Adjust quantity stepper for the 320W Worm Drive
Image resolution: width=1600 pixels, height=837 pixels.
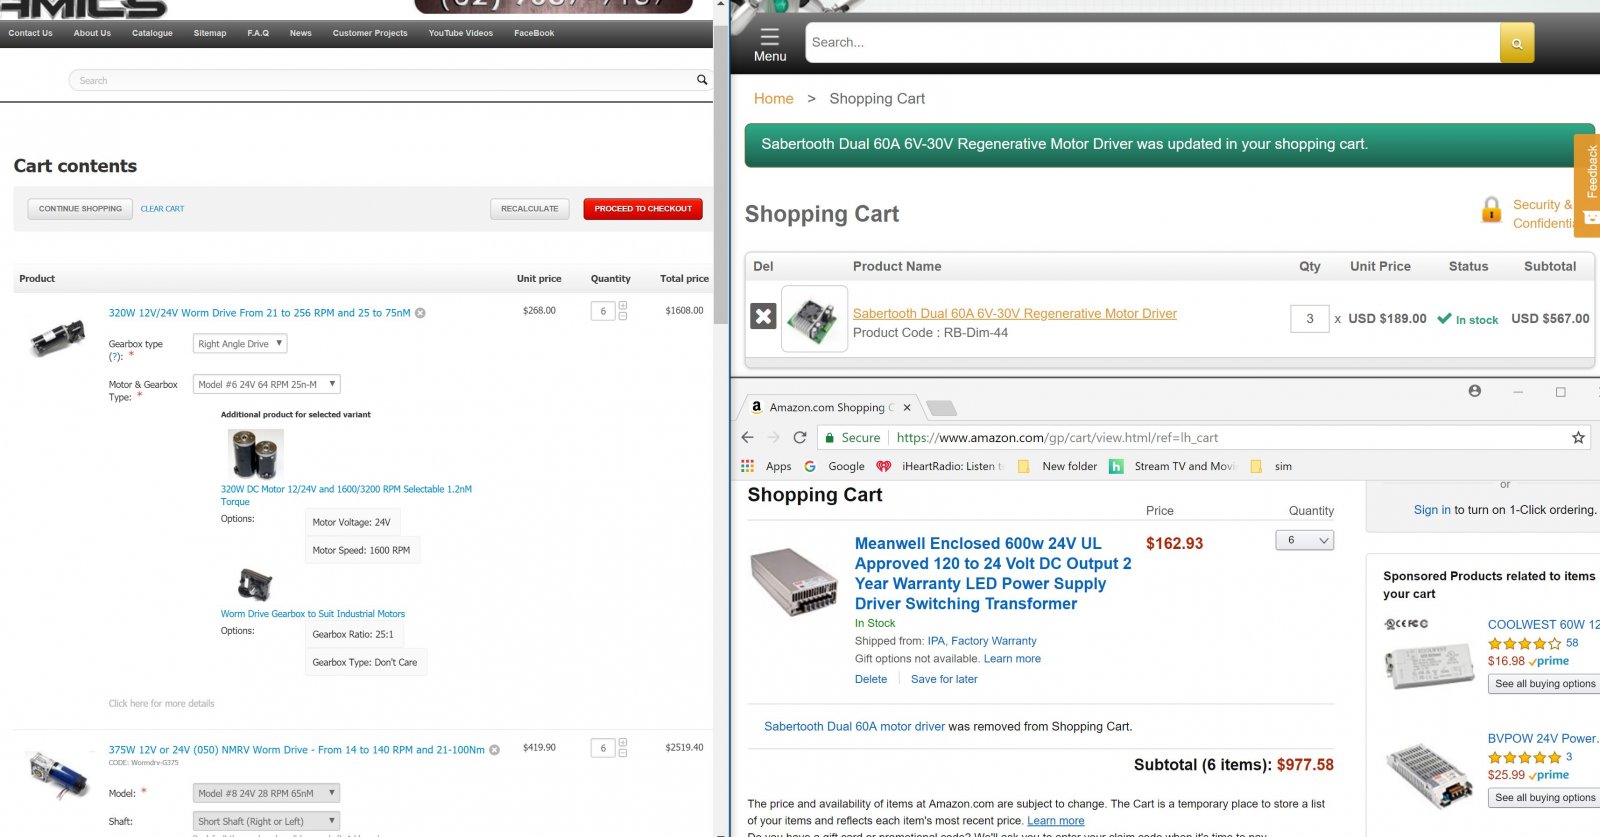point(623,311)
